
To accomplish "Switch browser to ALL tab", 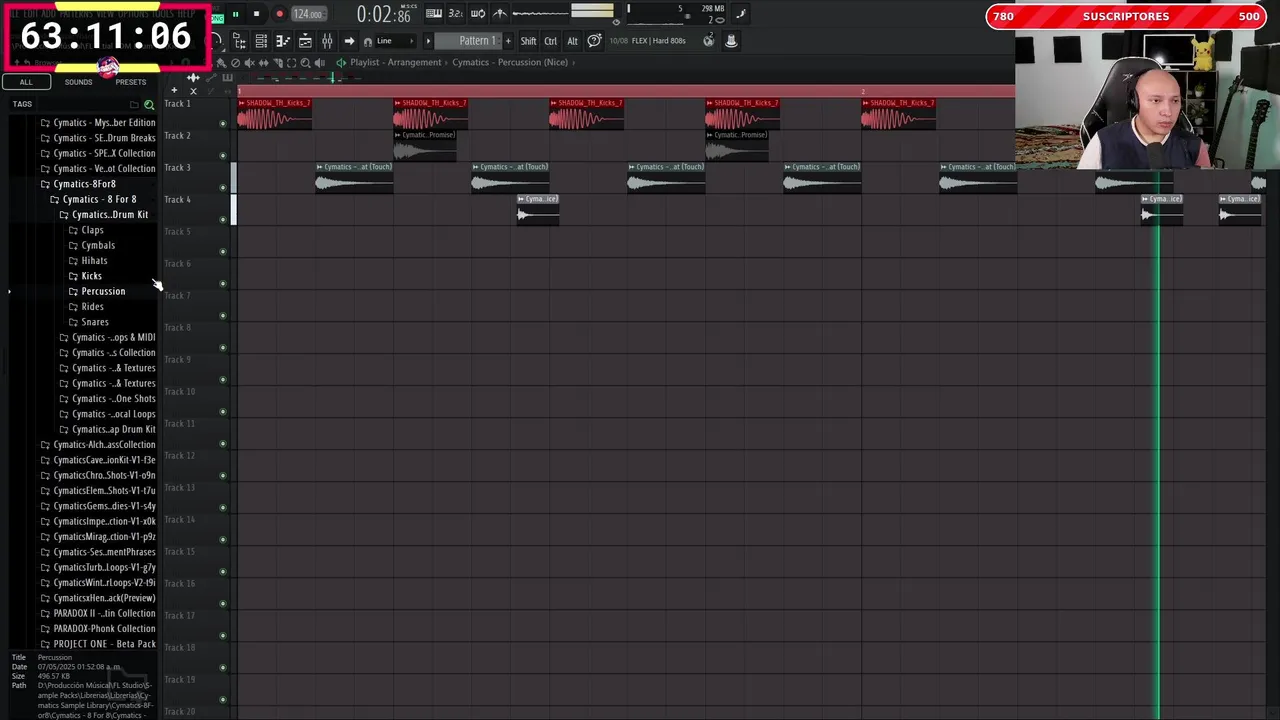I will 26,82.
